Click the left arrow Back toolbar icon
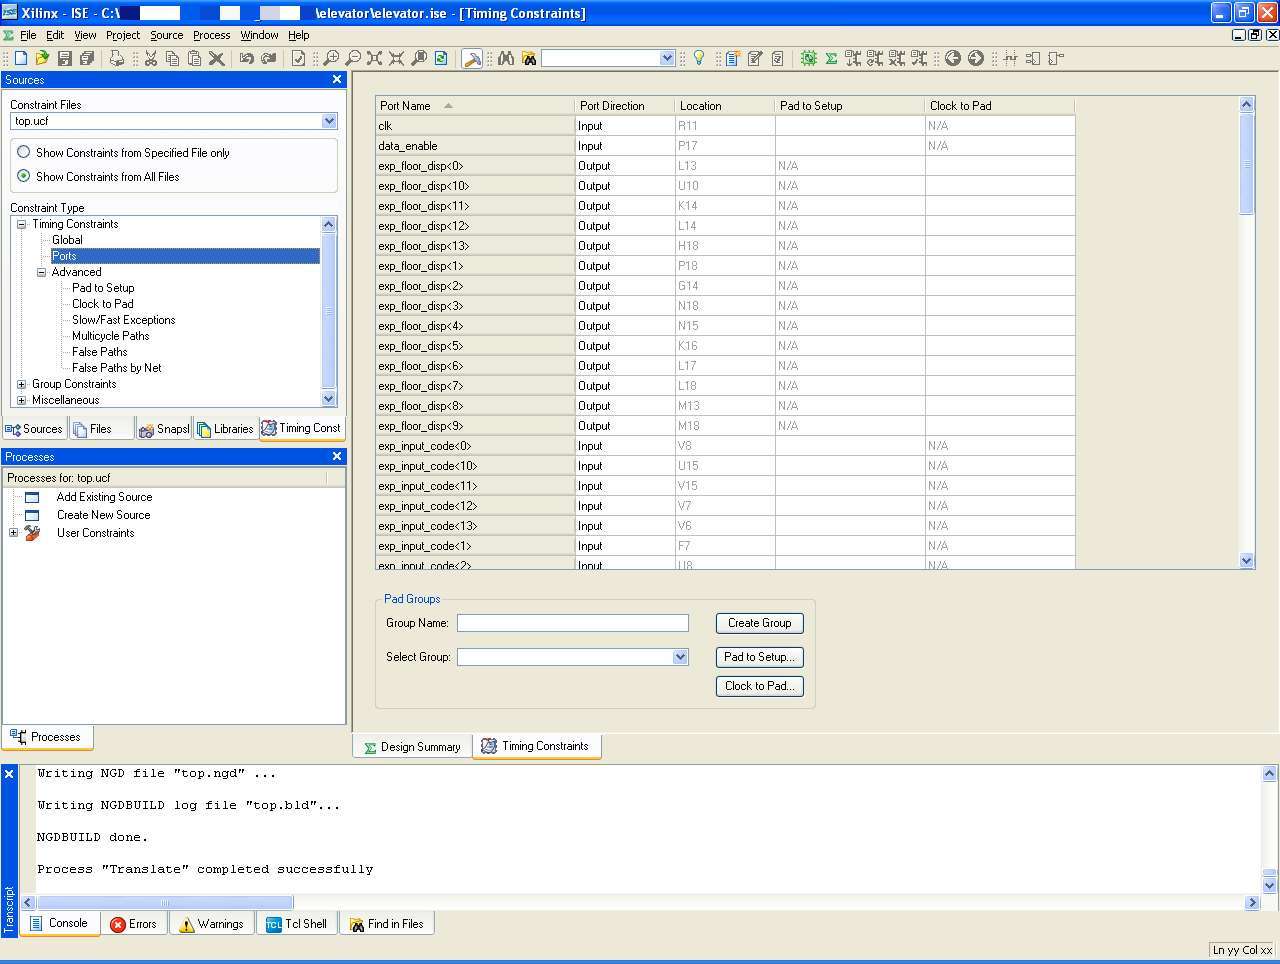Image resolution: width=1280 pixels, height=964 pixels. (x=953, y=58)
